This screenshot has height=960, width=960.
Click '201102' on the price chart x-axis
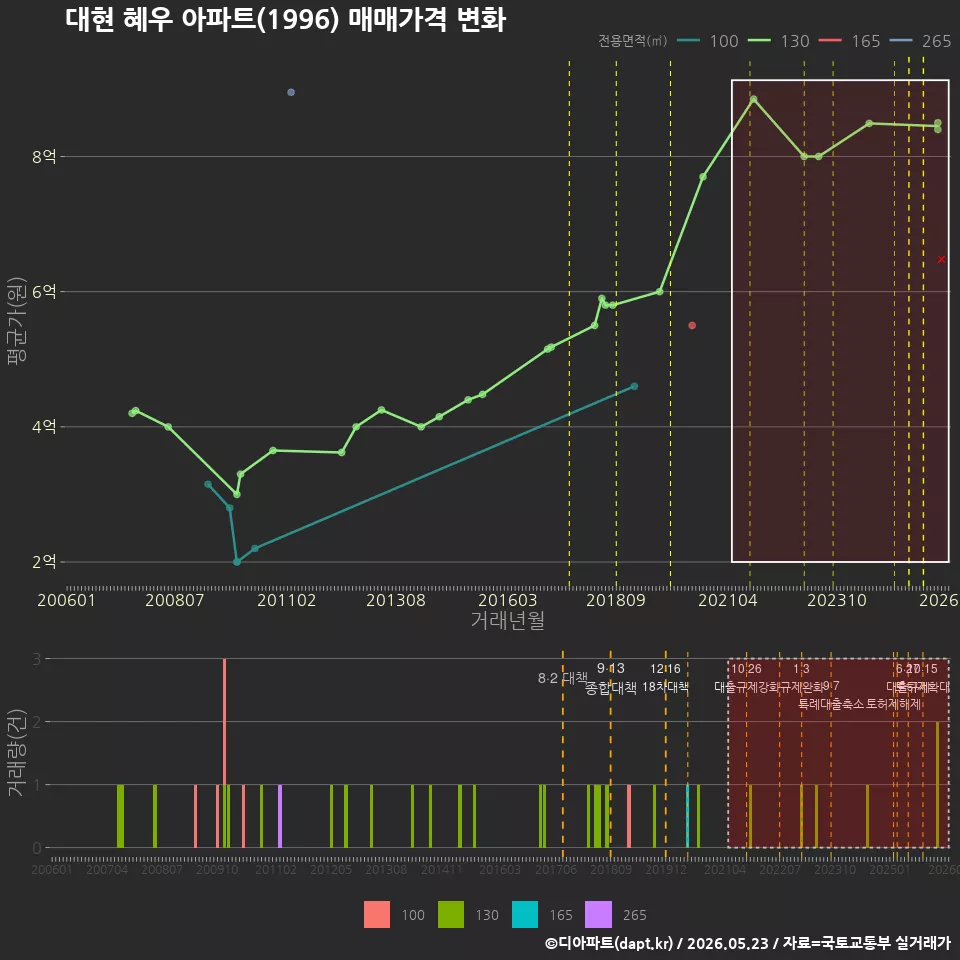click(287, 600)
